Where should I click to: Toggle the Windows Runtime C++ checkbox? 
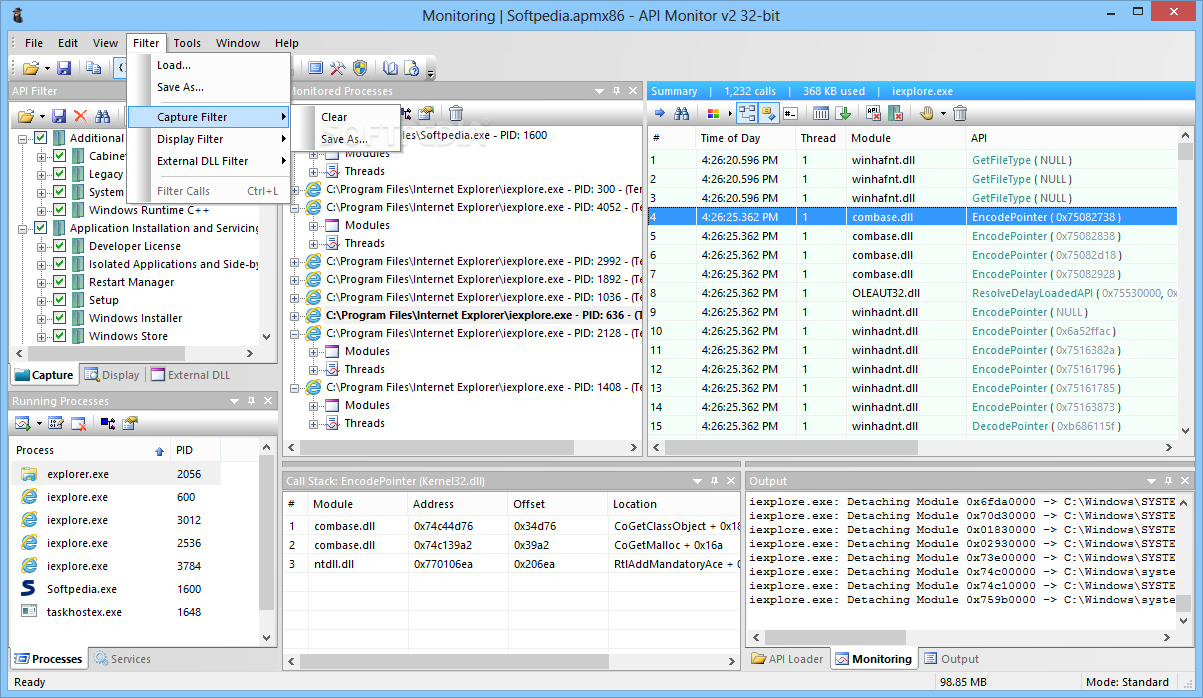tap(59, 210)
